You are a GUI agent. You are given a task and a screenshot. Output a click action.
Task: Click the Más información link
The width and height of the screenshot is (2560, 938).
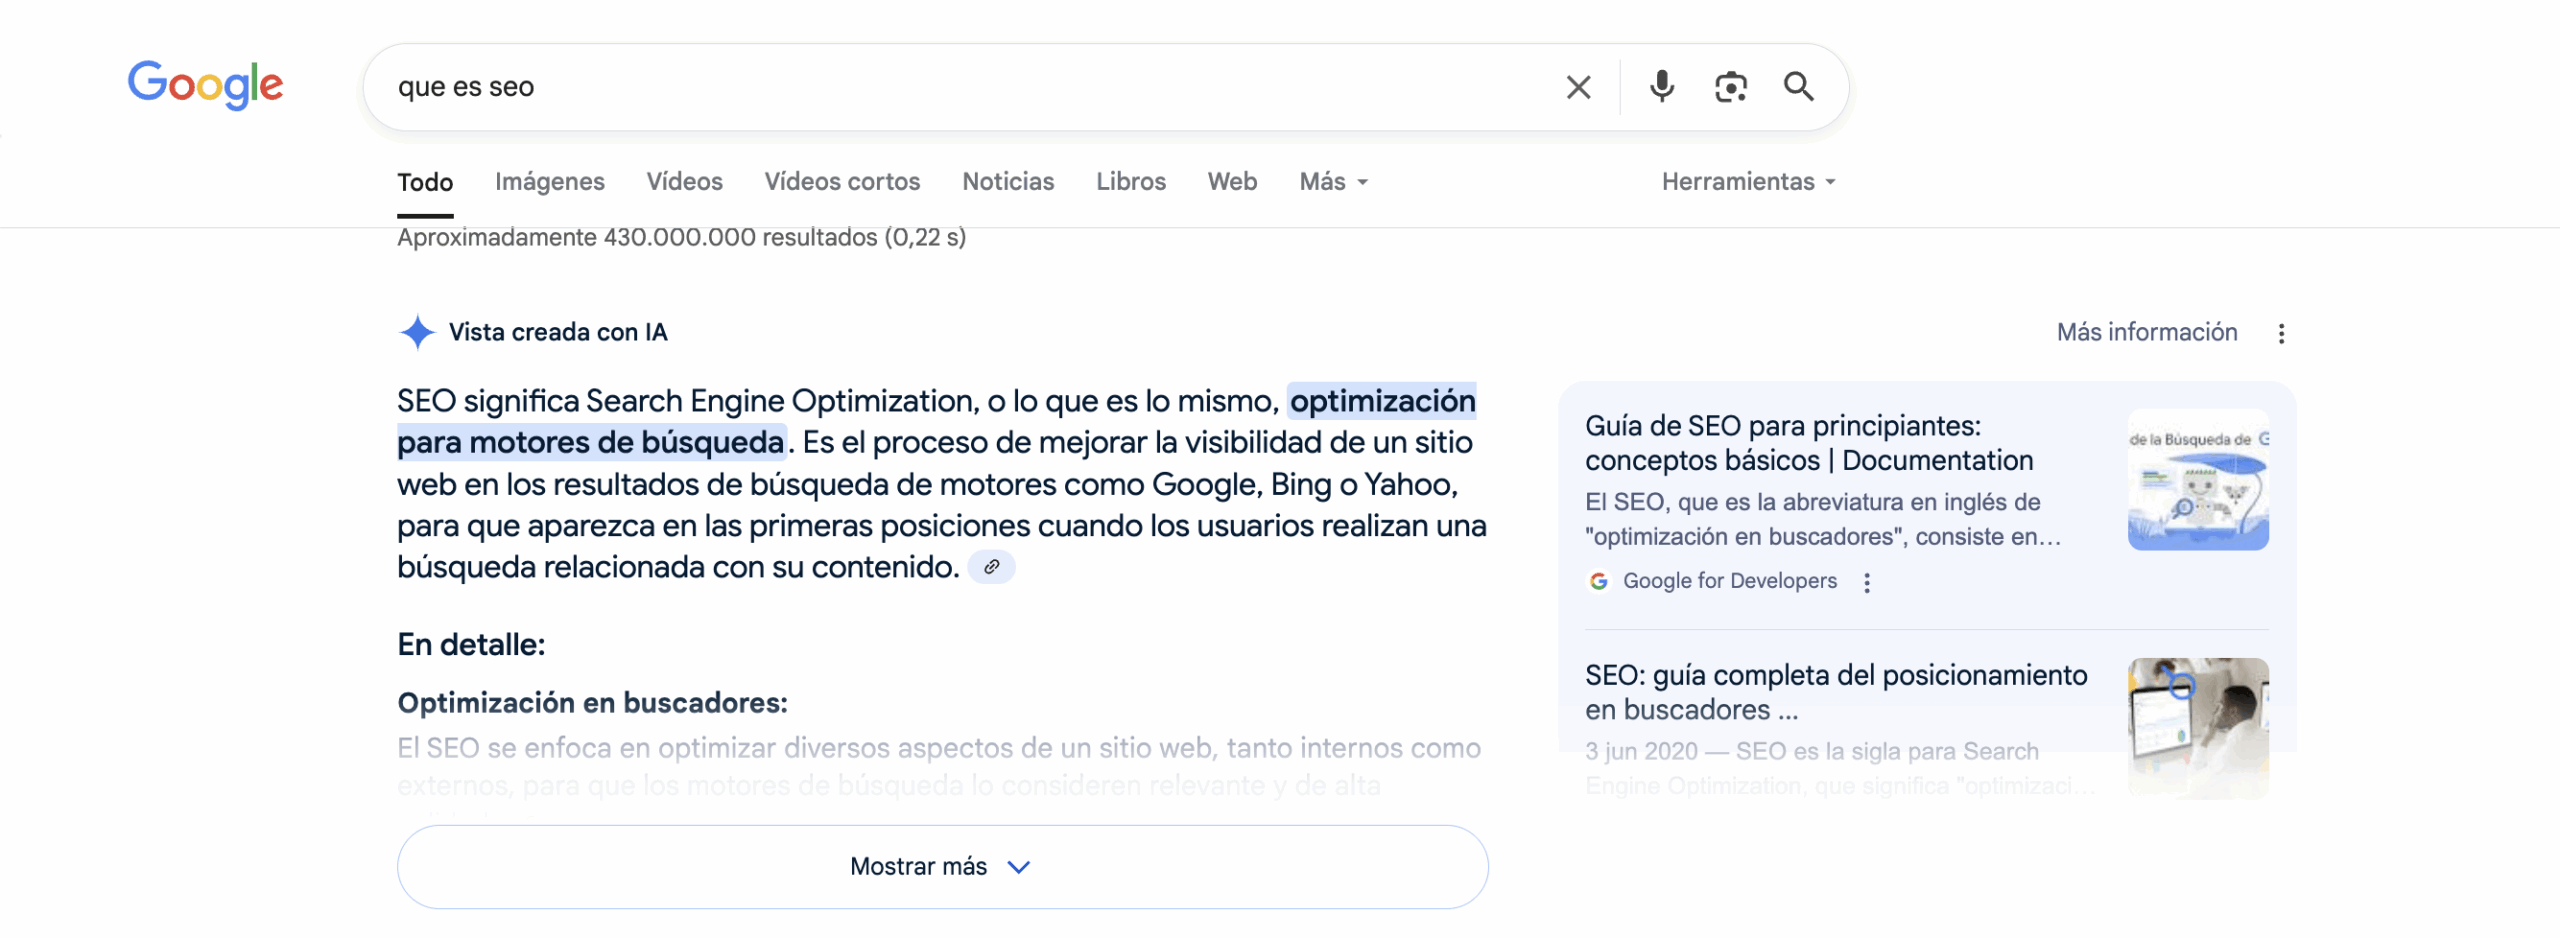(x=2147, y=332)
